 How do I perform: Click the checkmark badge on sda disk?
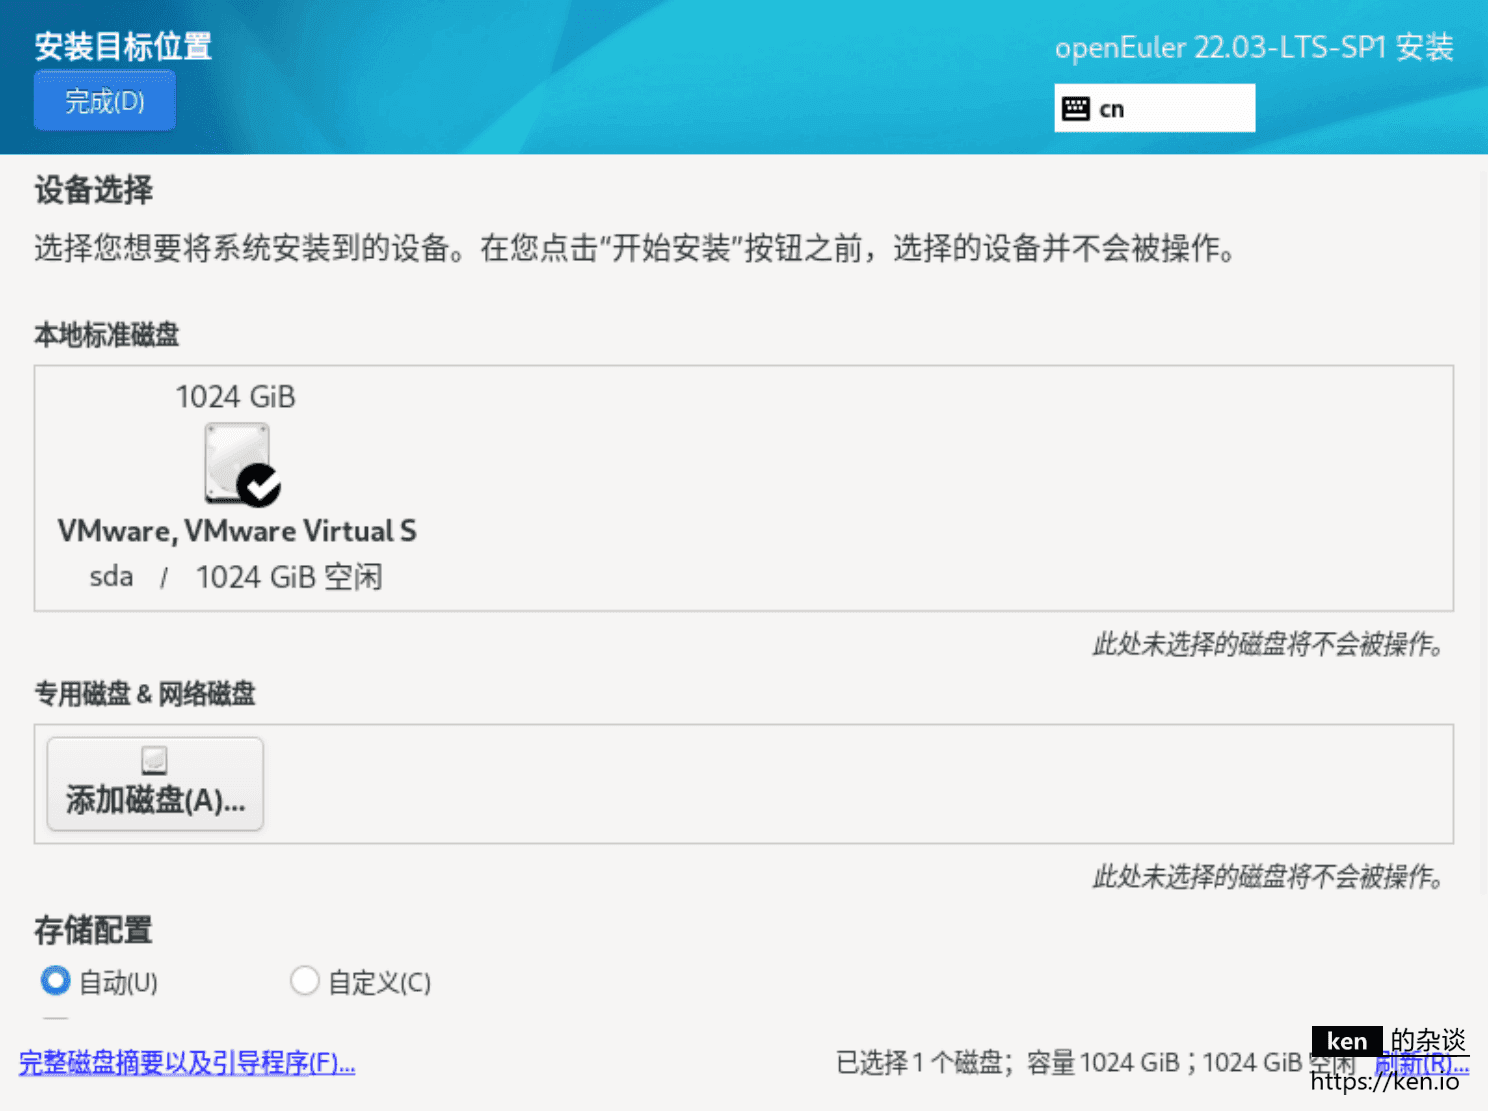260,485
